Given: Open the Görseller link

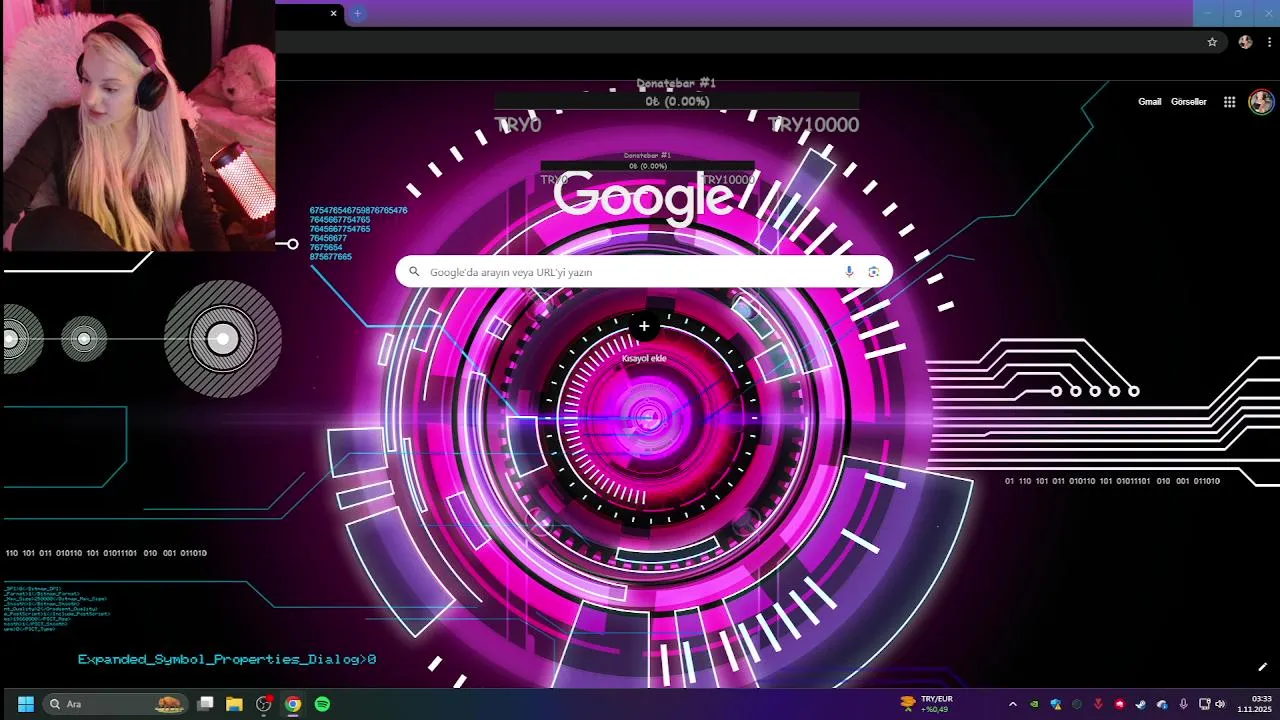Looking at the screenshot, I should click(1189, 102).
